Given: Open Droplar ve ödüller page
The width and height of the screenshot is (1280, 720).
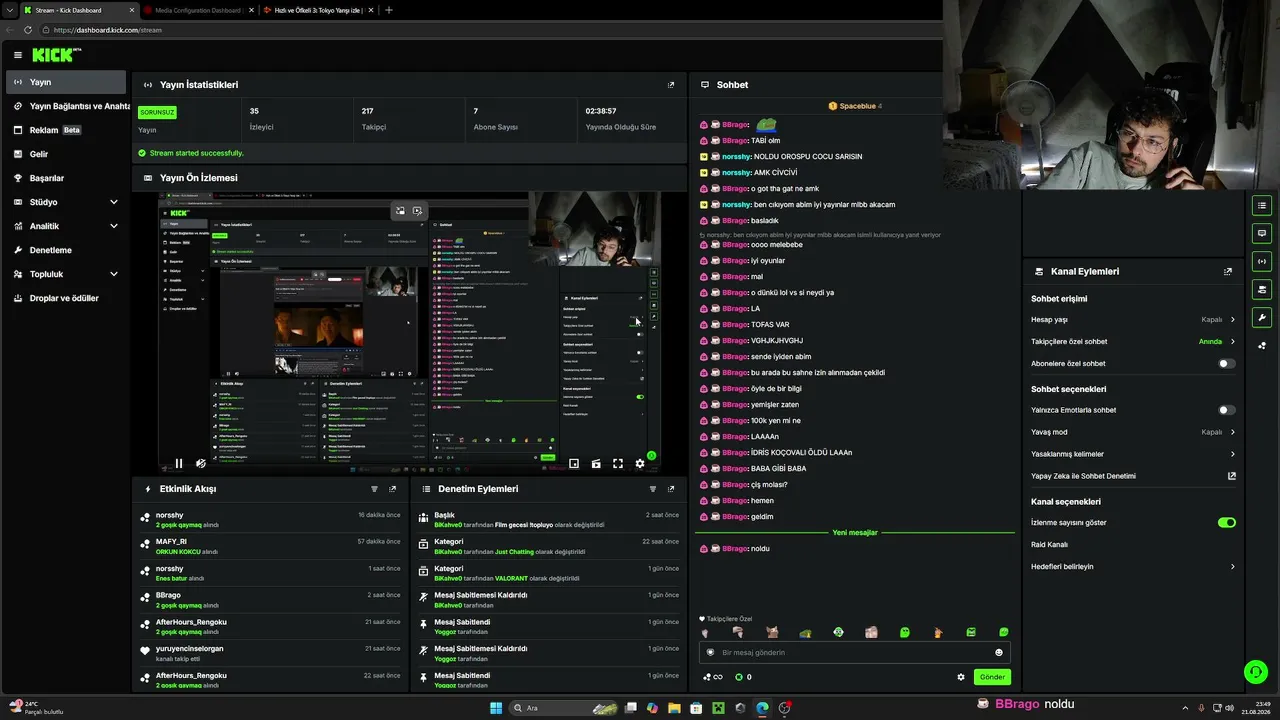Looking at the screenshot, I should click(x=66, y=298).
